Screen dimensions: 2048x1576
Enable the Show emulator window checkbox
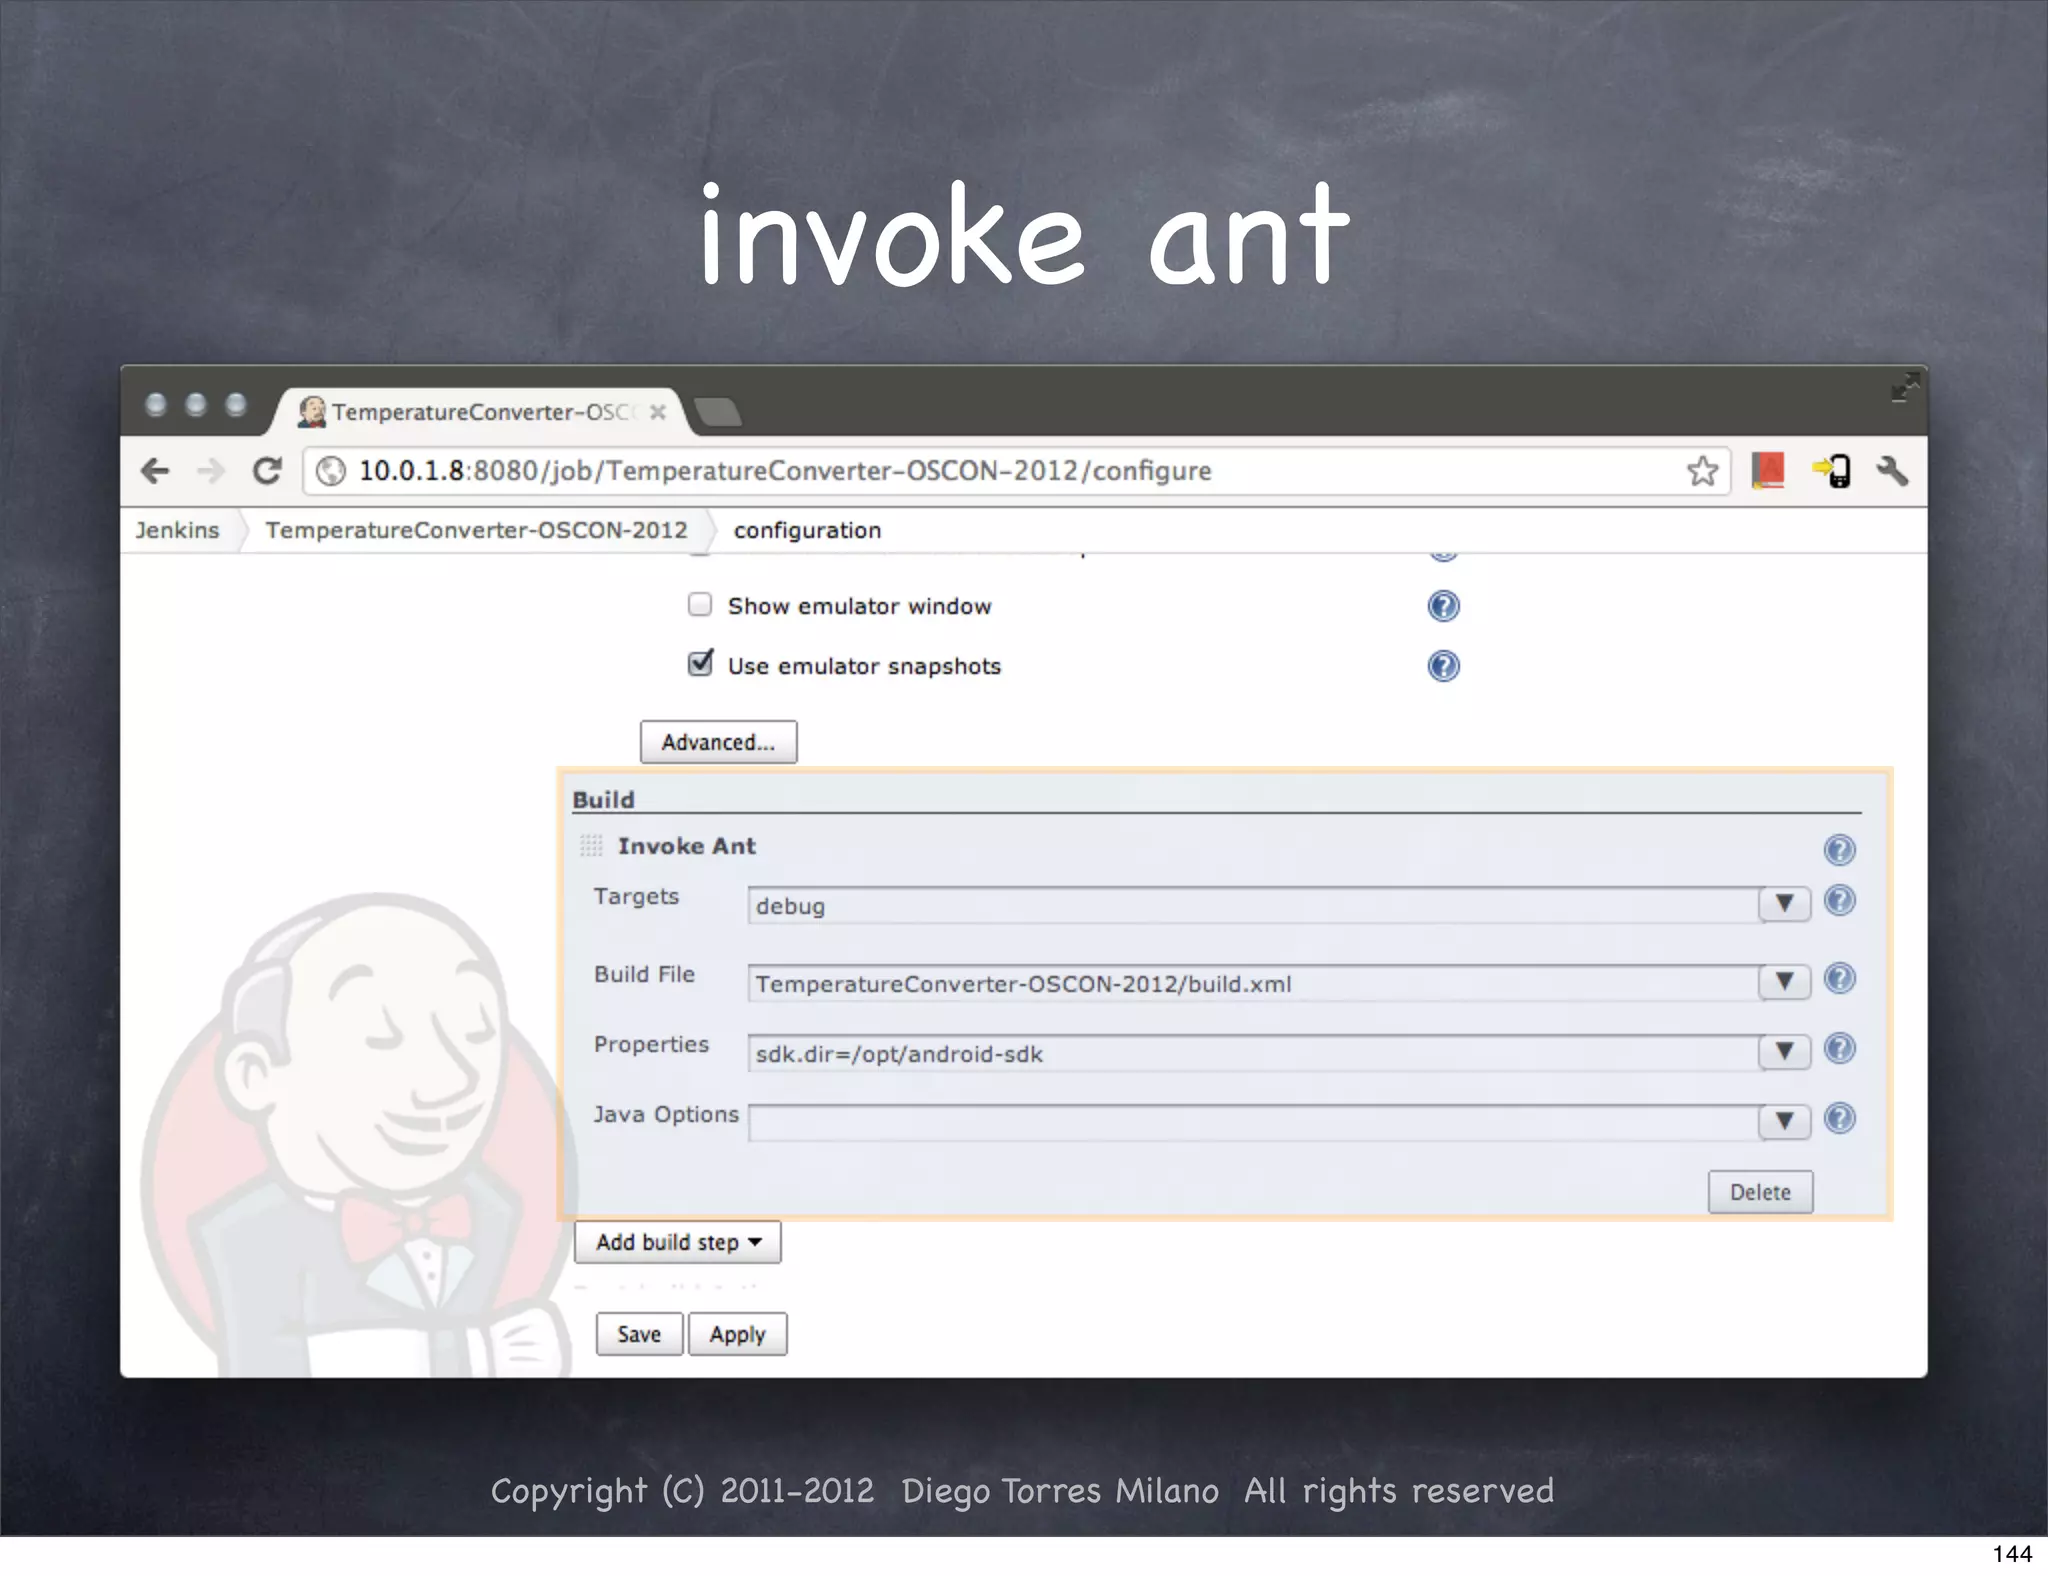[x=700, y=605]
